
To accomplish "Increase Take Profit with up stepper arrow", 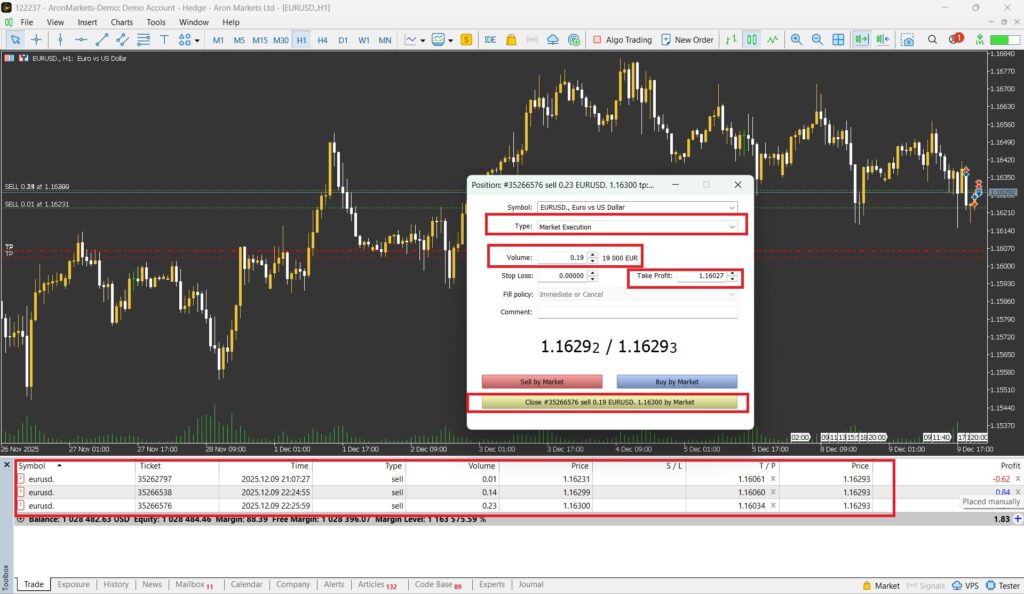I will [x=733, y=272].
